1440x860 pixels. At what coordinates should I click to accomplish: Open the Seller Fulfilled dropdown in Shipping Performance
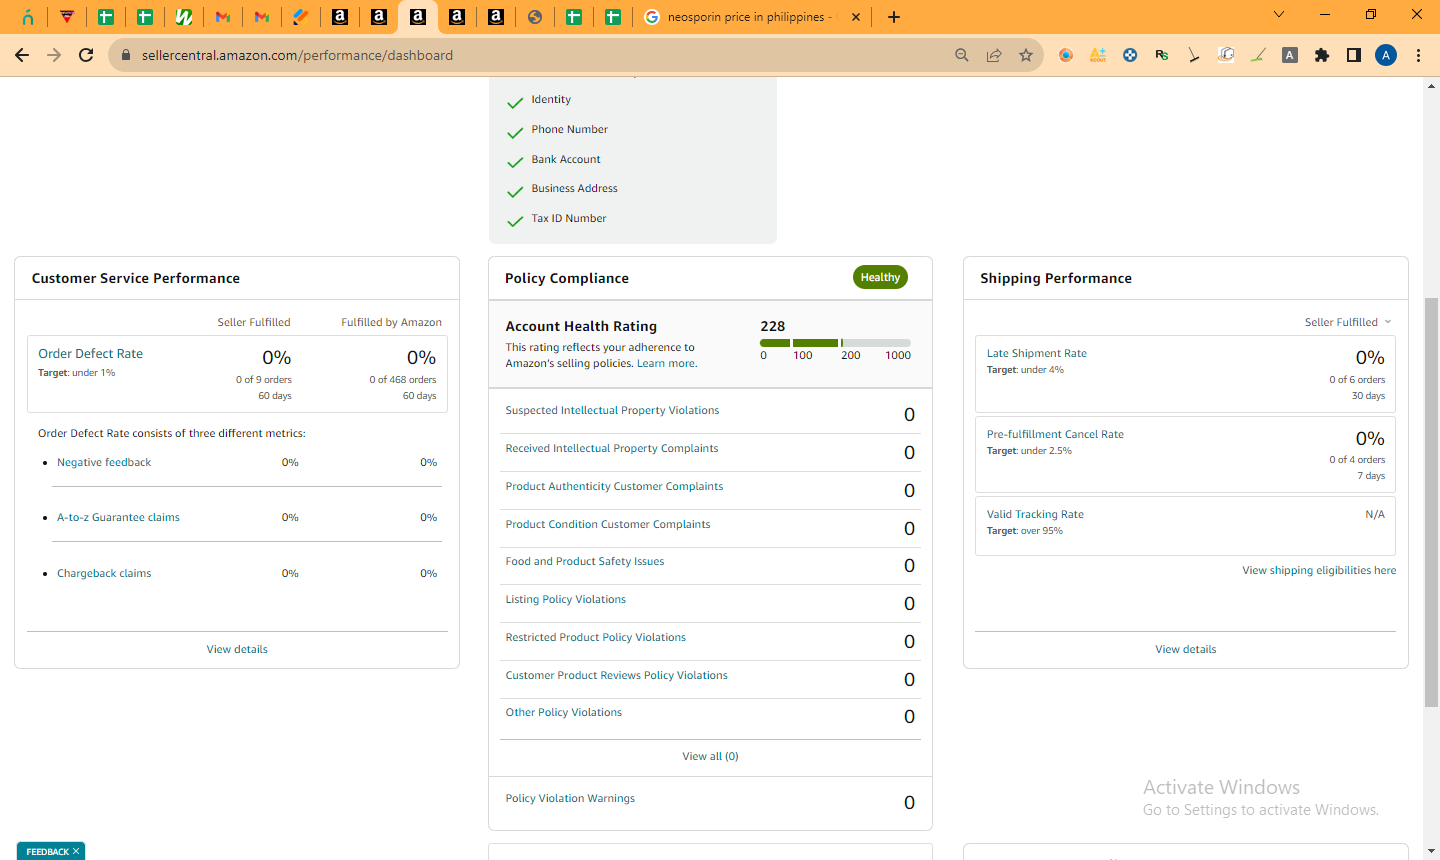point(1348,322)
